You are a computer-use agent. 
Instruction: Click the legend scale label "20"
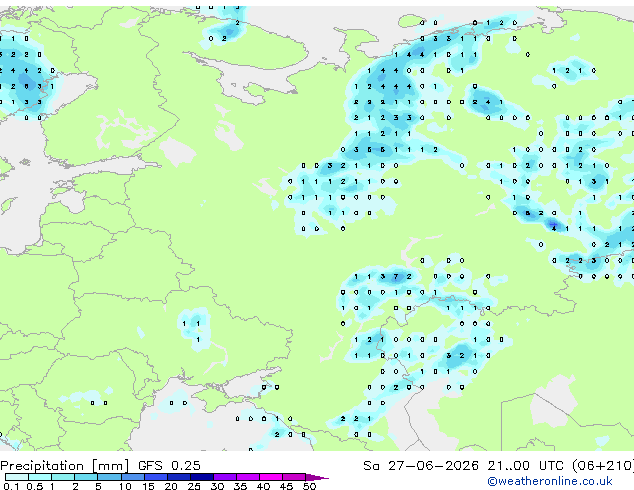point(171,486)
